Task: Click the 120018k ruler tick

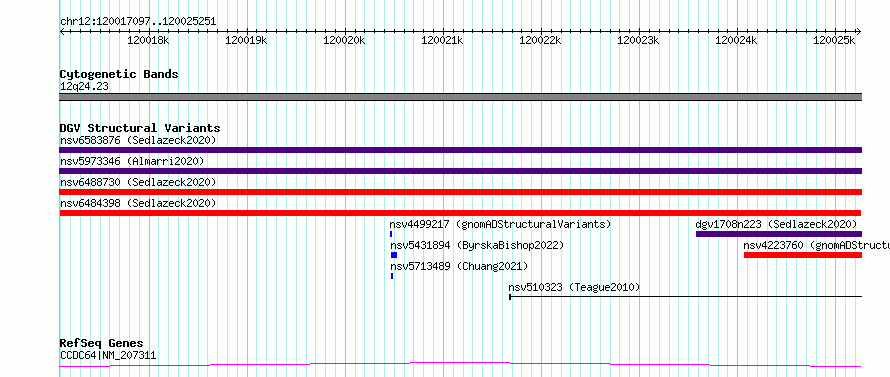Action: 148,40
